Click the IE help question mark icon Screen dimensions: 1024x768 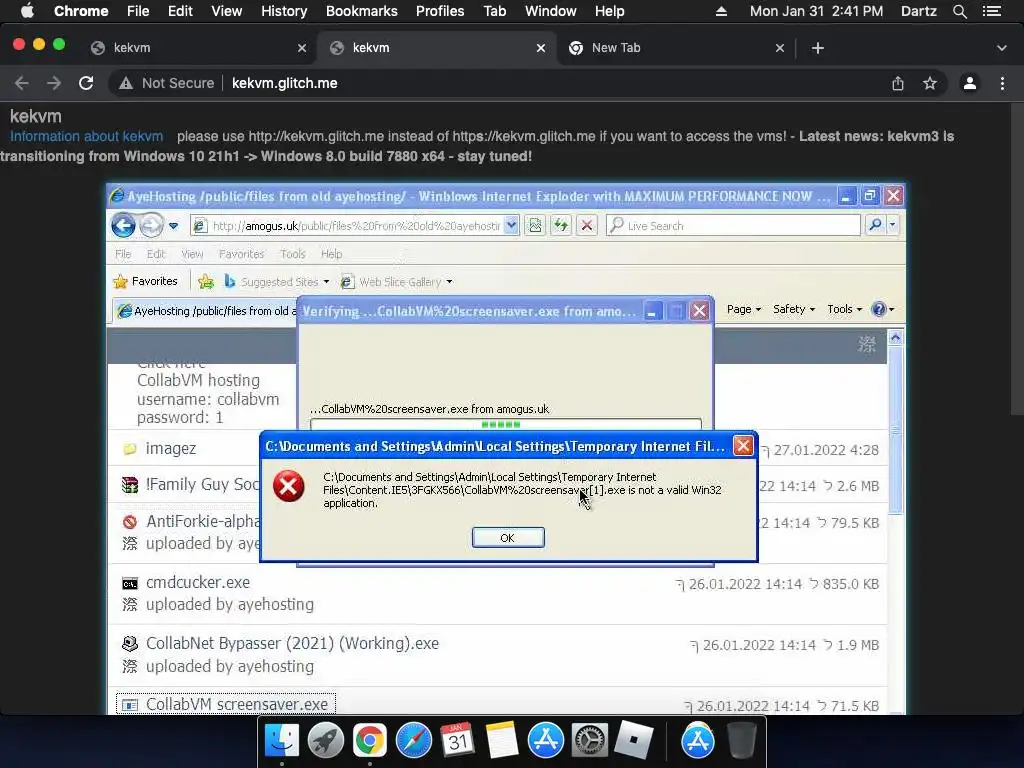pos(879,309)
